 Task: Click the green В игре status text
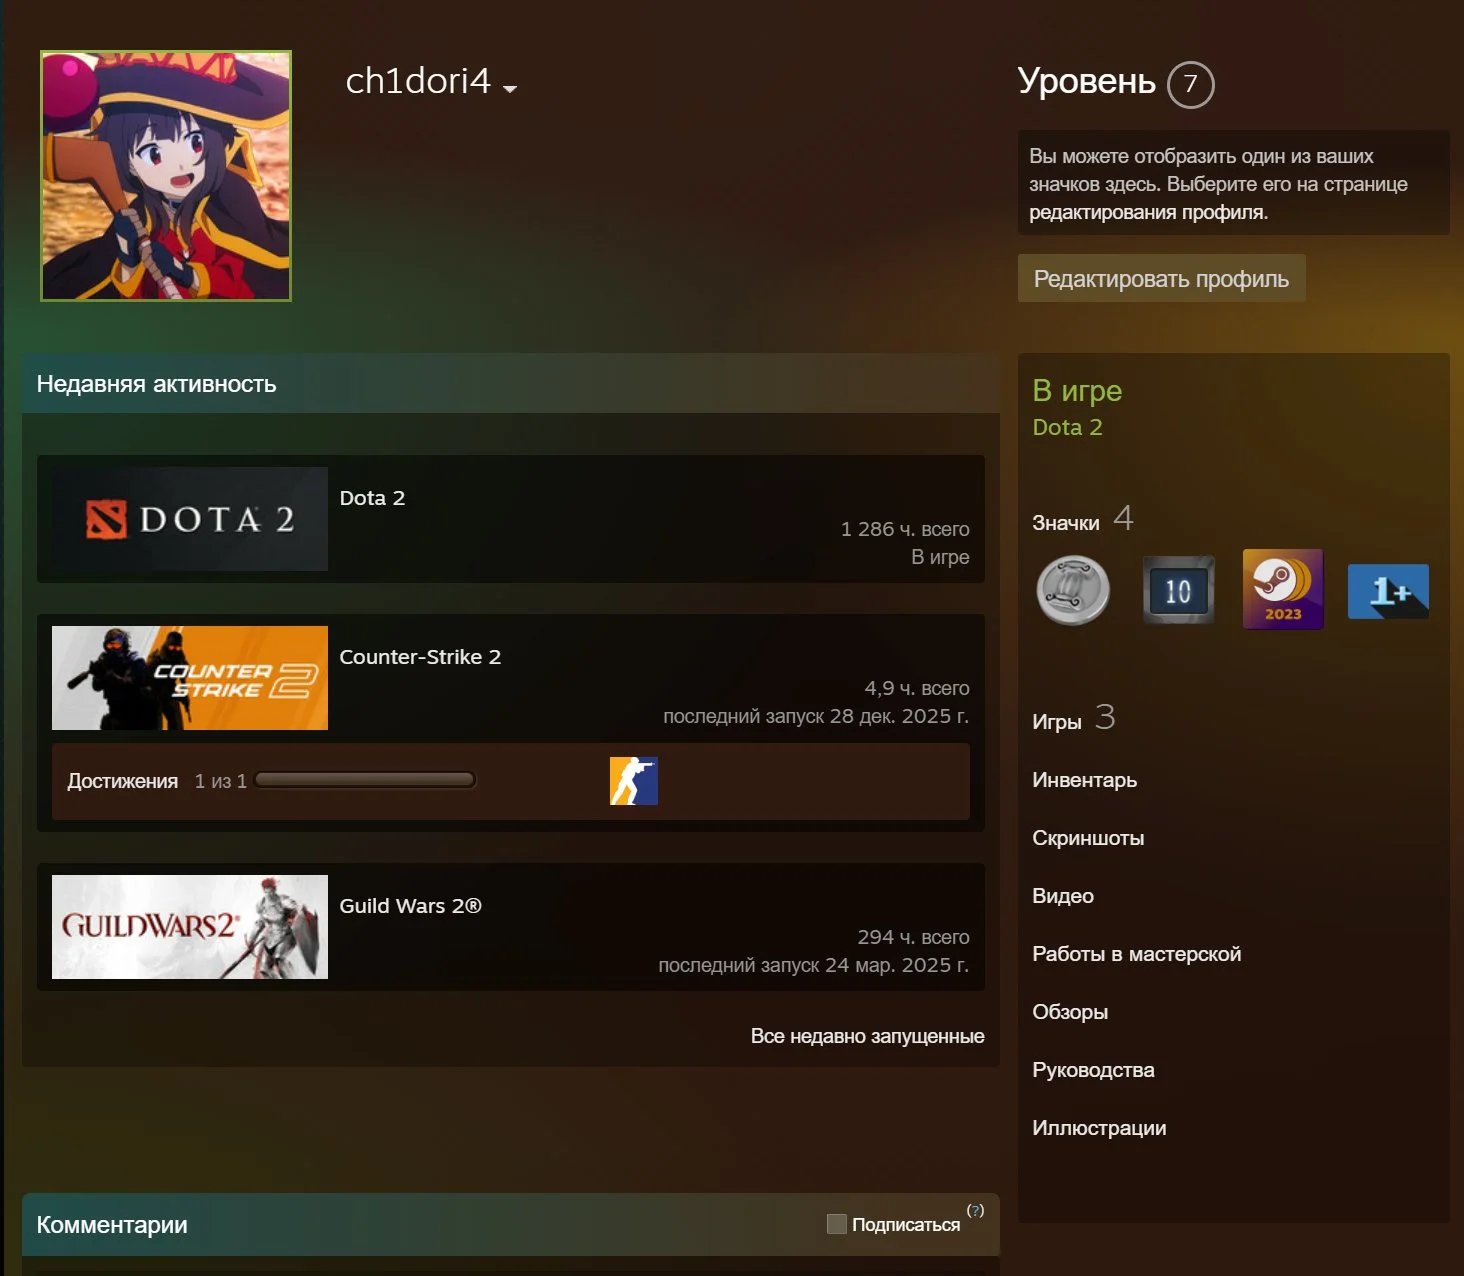(1077, 390)
